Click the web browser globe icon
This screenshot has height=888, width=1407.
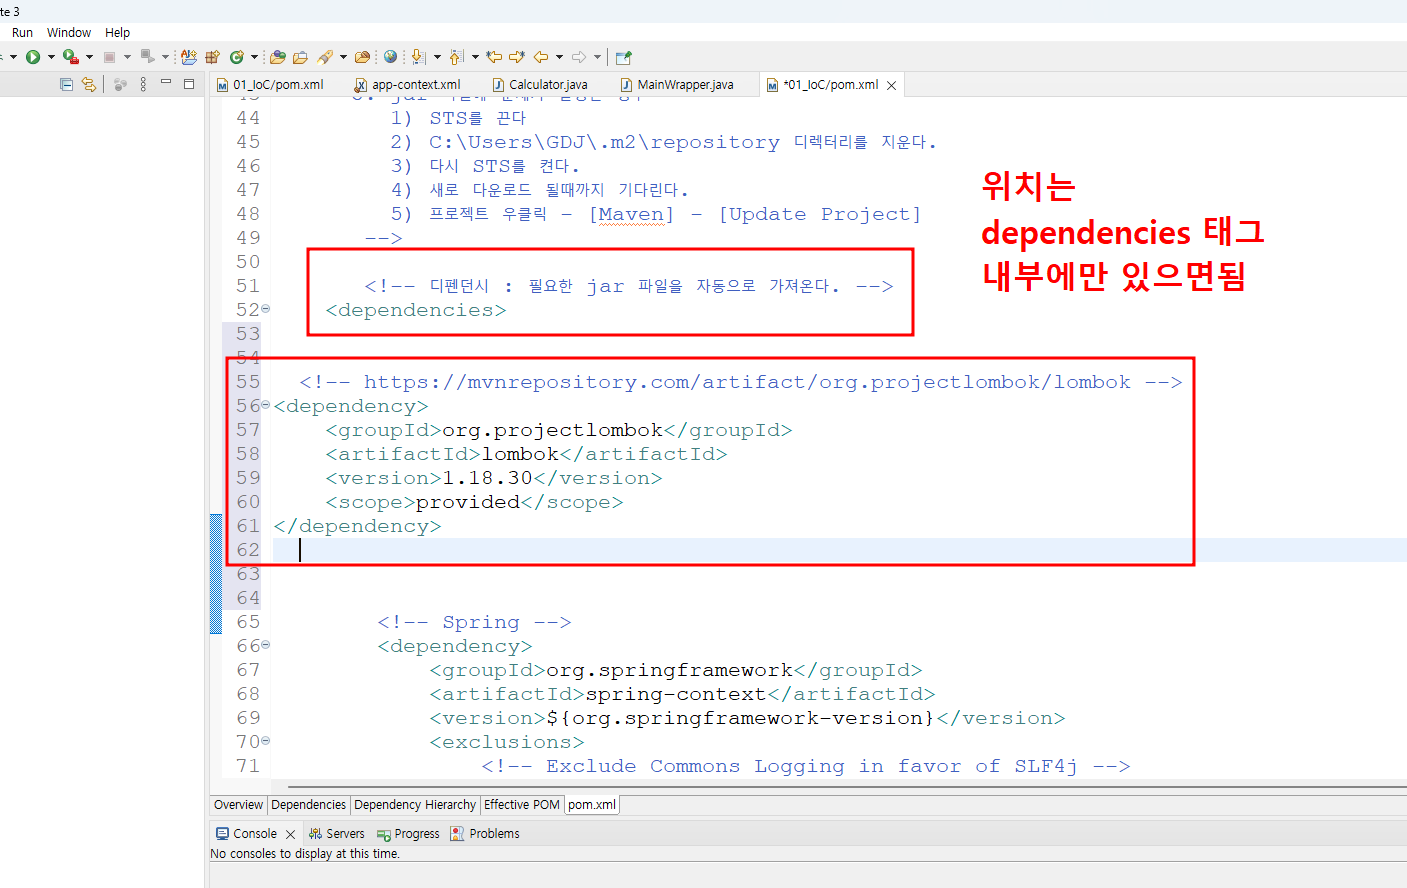[390, 57]
